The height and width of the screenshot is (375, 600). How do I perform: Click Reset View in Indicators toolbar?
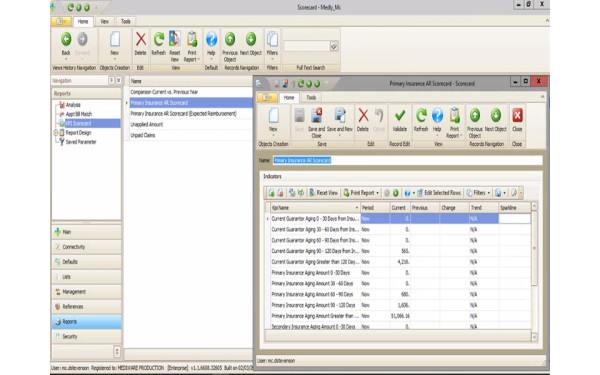coord(323,193)
